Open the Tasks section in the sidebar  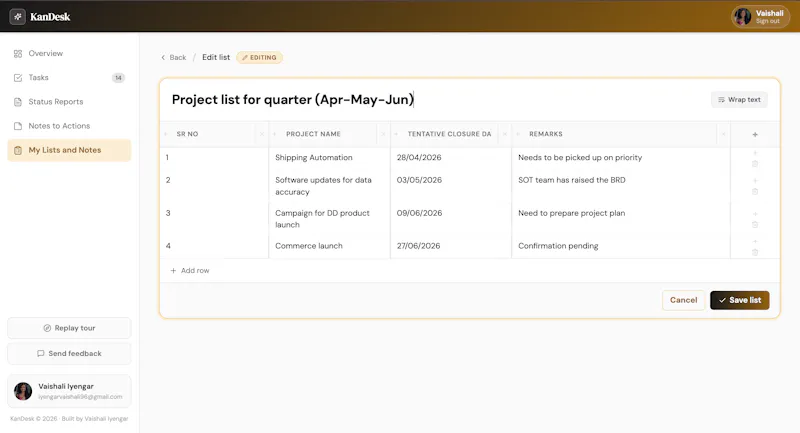click(x=69, y=78)
